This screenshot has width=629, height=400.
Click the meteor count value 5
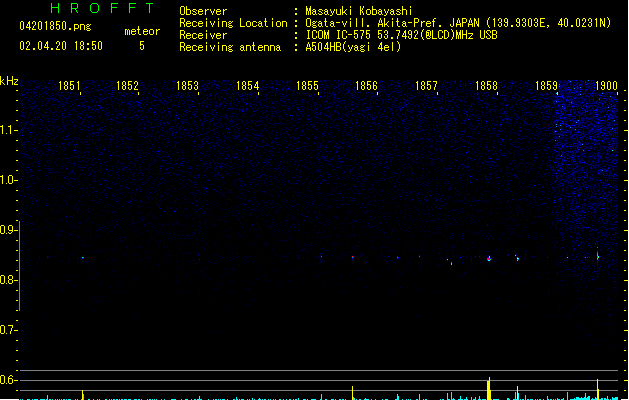pyautogui.click(x=142, y=46)
